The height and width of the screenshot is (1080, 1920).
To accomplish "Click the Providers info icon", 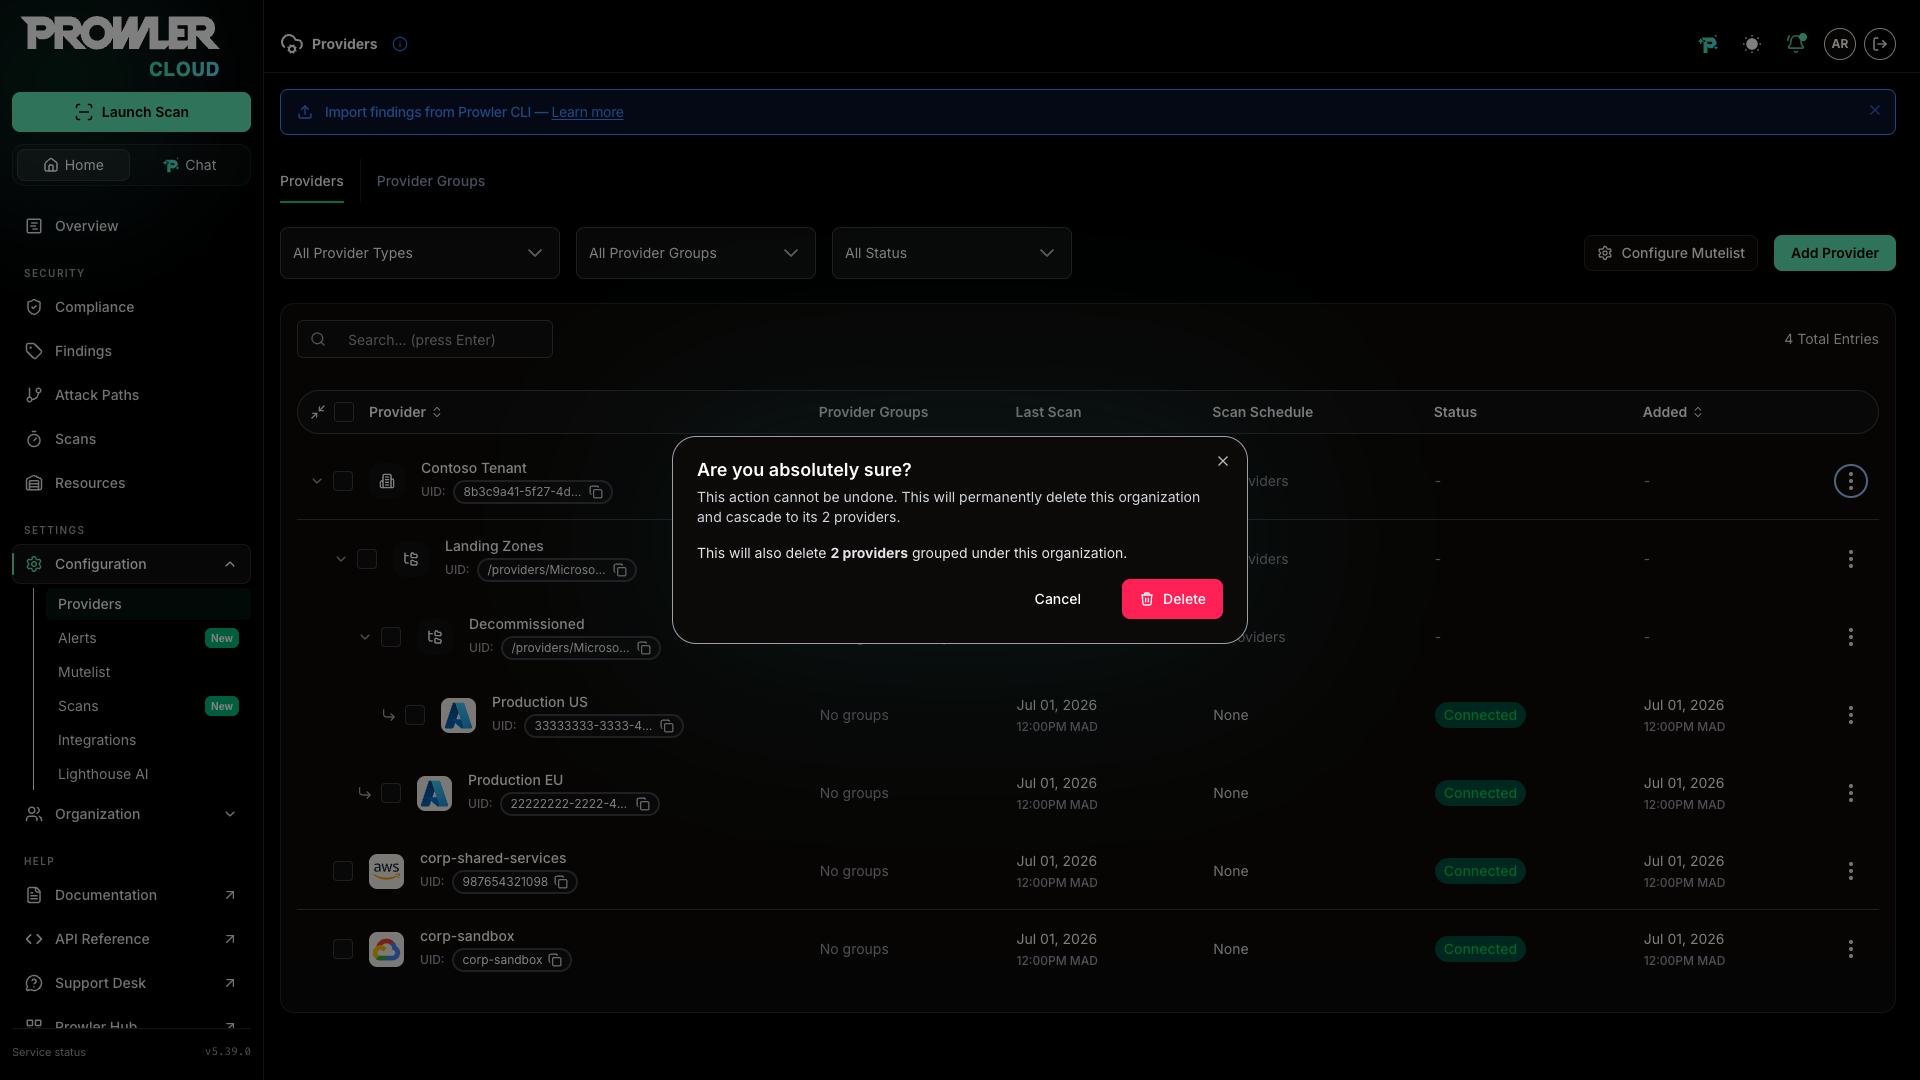I will point(400,44).
